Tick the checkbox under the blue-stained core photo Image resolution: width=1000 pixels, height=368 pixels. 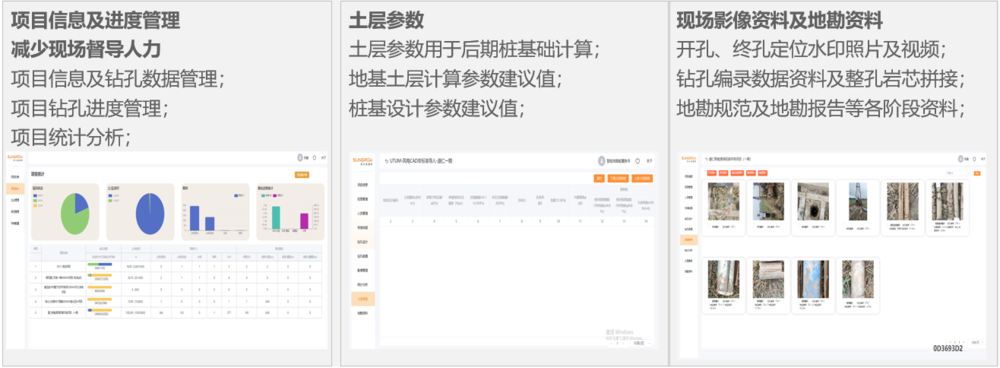tap(799, 301)
